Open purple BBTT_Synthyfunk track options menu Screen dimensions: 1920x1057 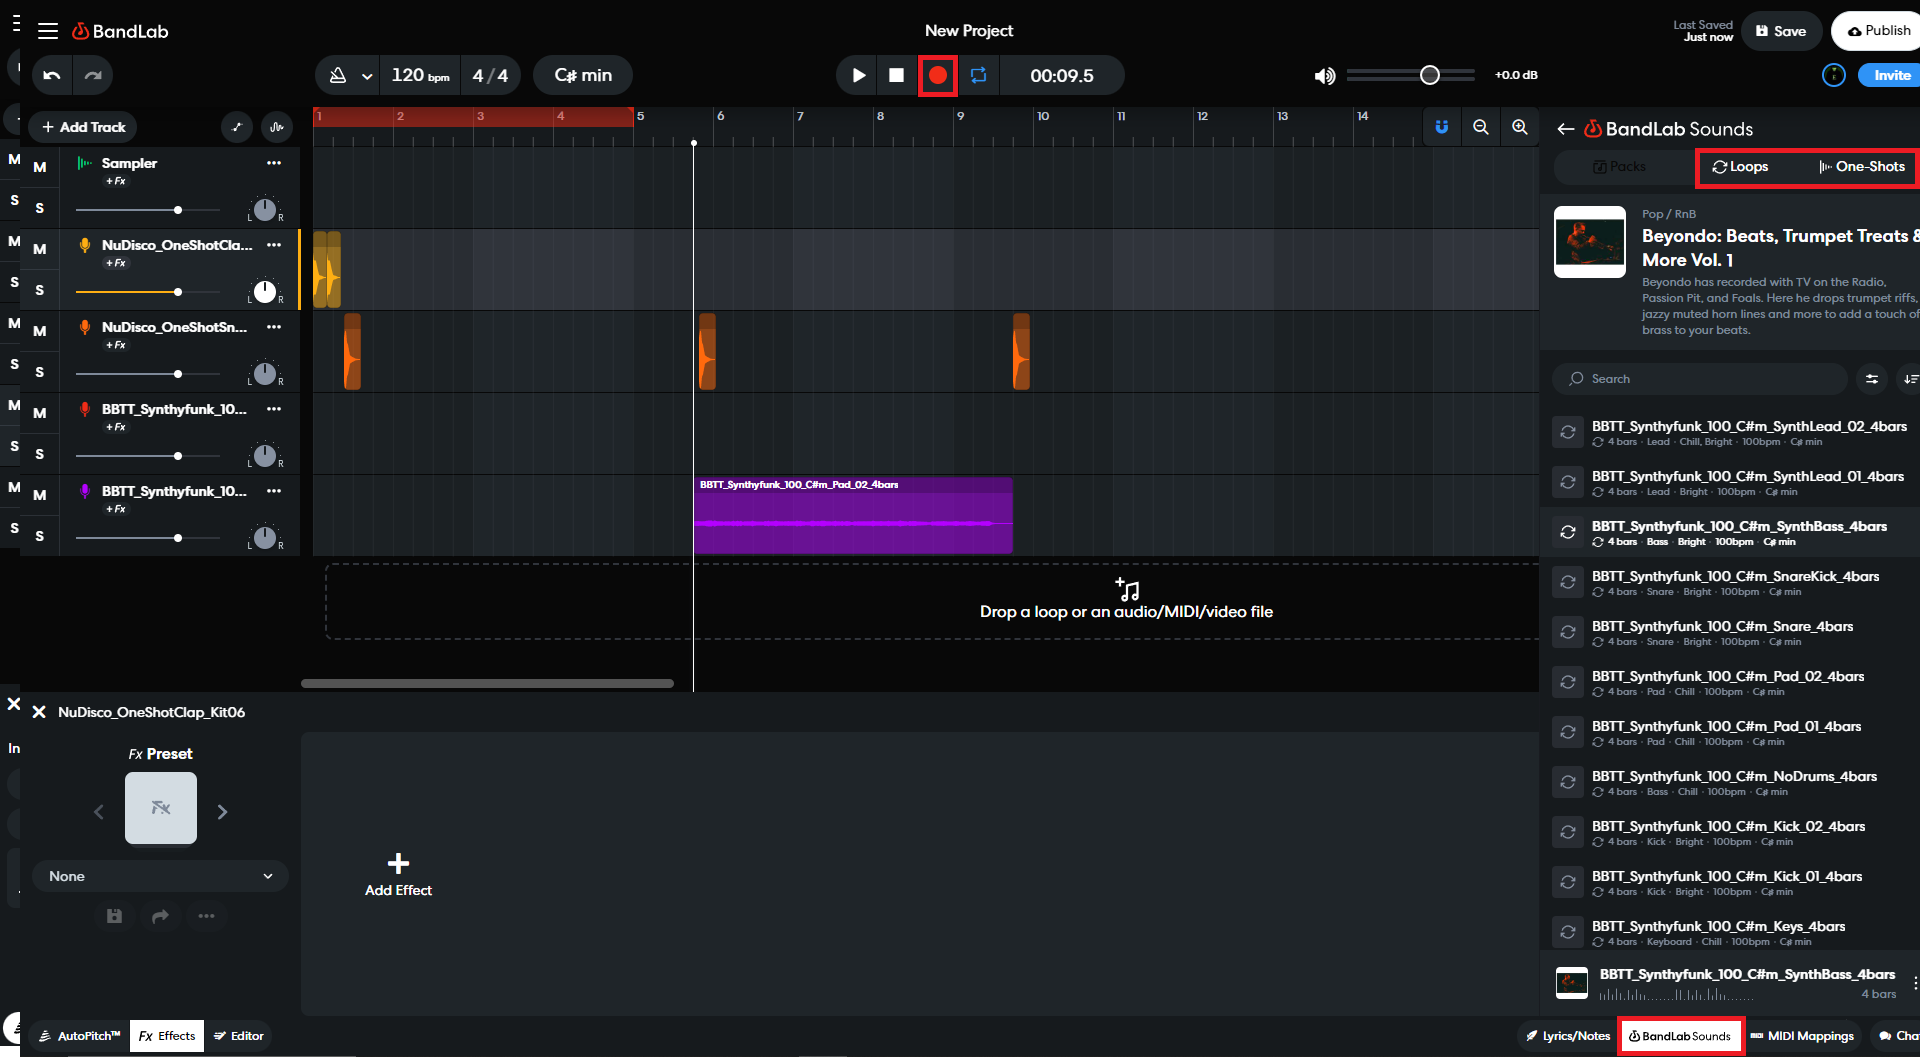[274, 491]
